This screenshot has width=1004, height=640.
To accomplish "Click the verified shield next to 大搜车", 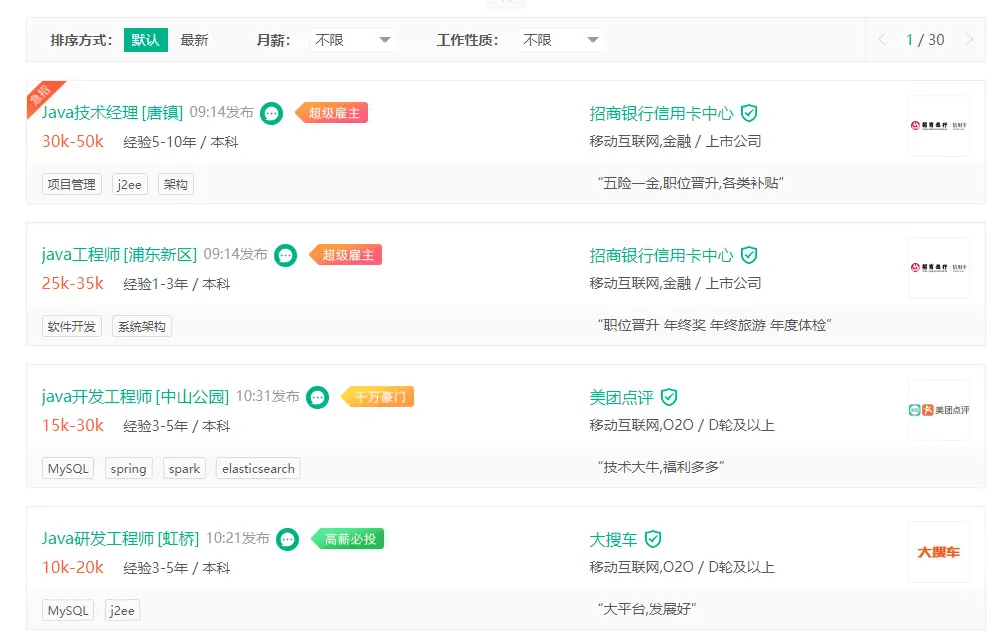I will tap(653, 540).
